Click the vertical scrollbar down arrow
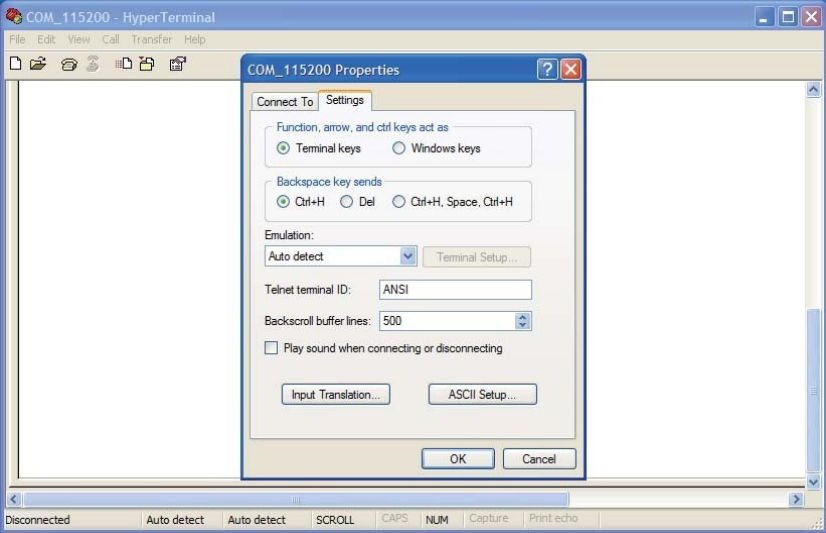This screenshot has width=826, height=533. click(x=813, y=482)
